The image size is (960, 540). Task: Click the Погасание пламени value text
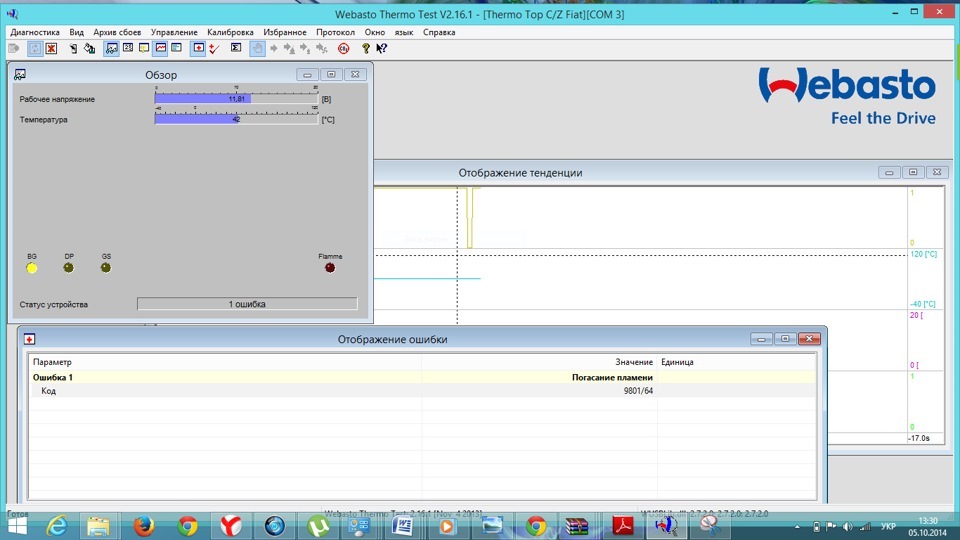pos(612,377)
